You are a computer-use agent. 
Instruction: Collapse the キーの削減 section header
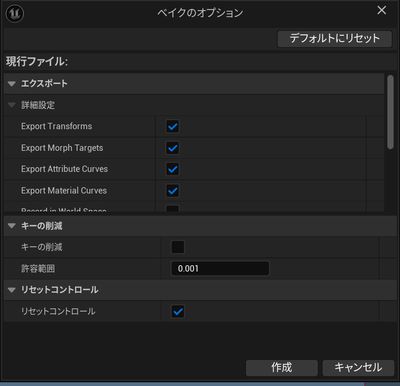[12, 226]
